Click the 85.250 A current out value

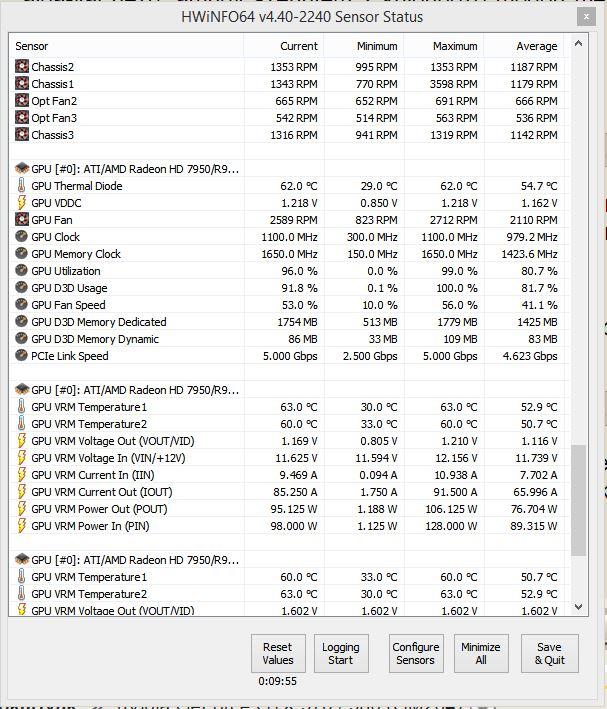coord(295,492)
